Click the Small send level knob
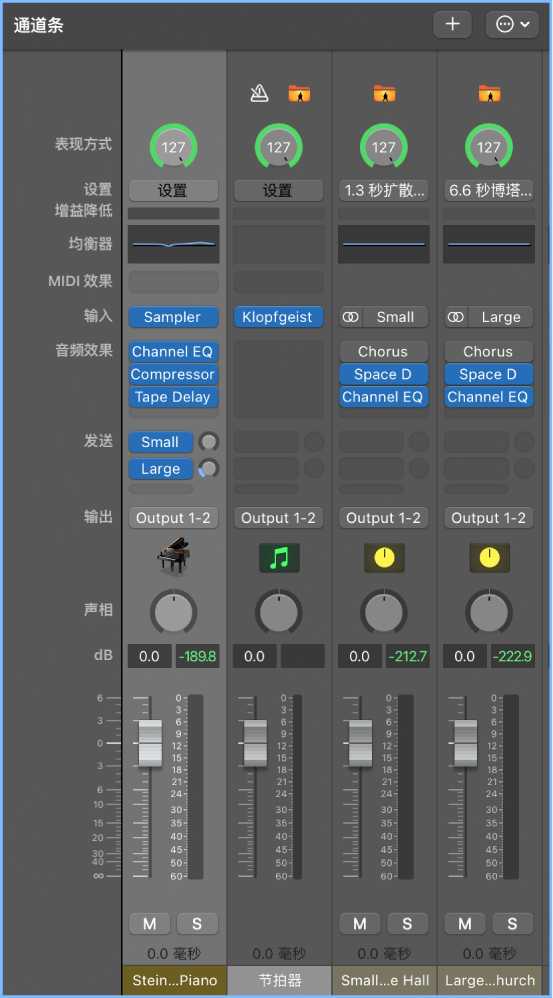The width and height of the screenshot is (553, 998). (209, 442)
